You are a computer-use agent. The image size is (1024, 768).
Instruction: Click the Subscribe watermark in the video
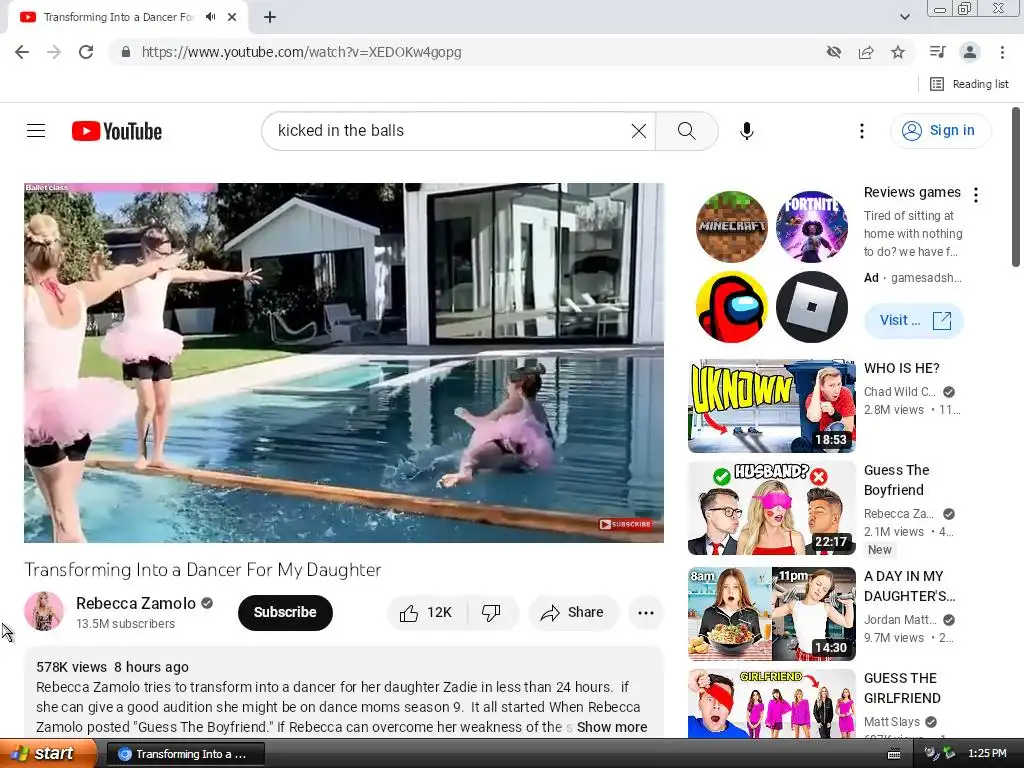pos(626,524)
